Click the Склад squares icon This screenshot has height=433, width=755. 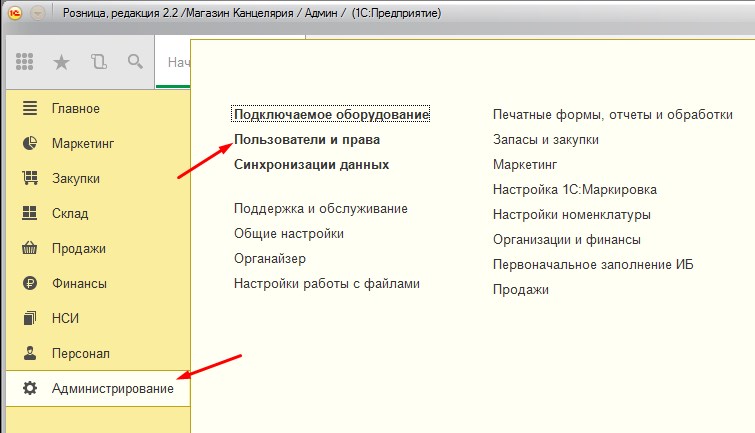click(x=30, y=213)
